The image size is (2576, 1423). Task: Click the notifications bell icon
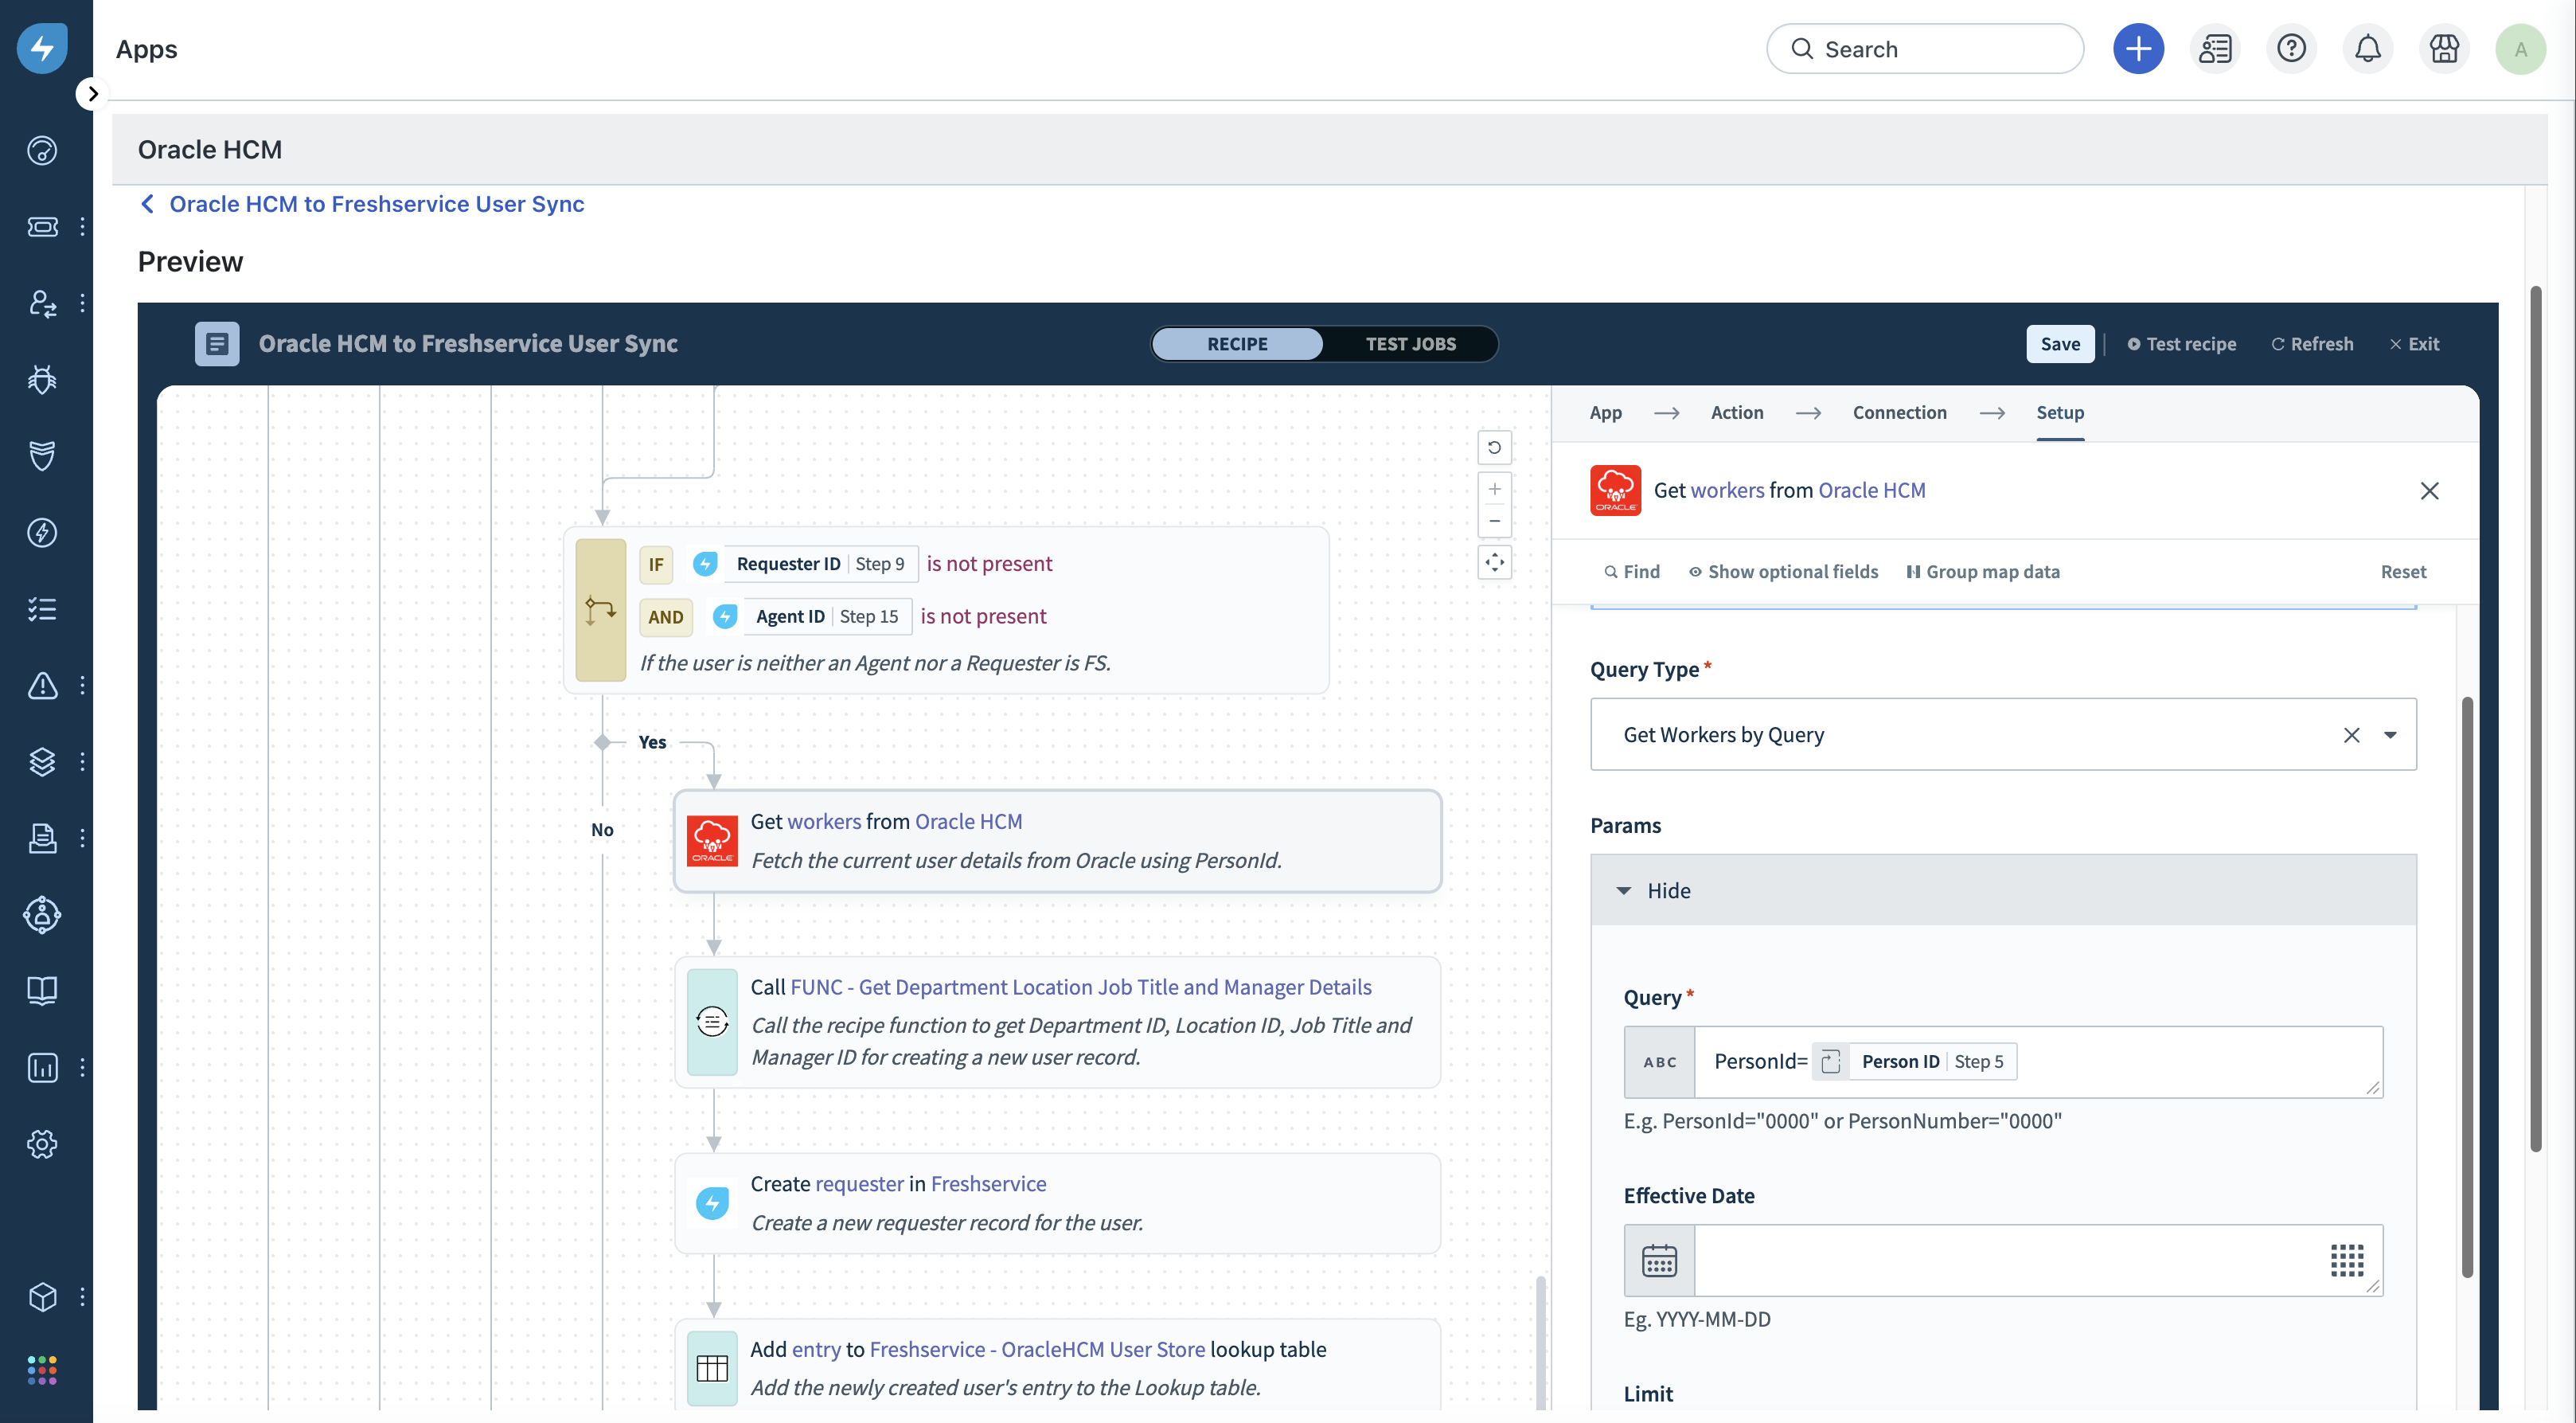click(2367, 48)
